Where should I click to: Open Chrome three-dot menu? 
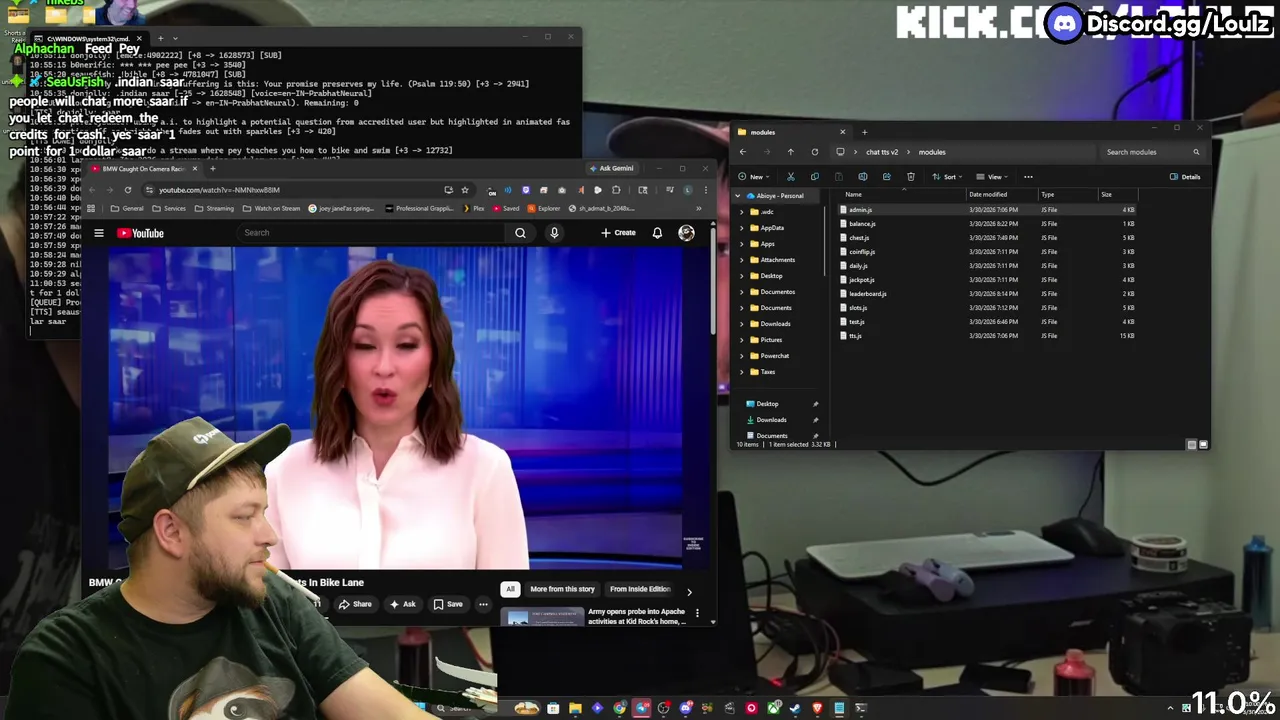(x=705, y=190)
